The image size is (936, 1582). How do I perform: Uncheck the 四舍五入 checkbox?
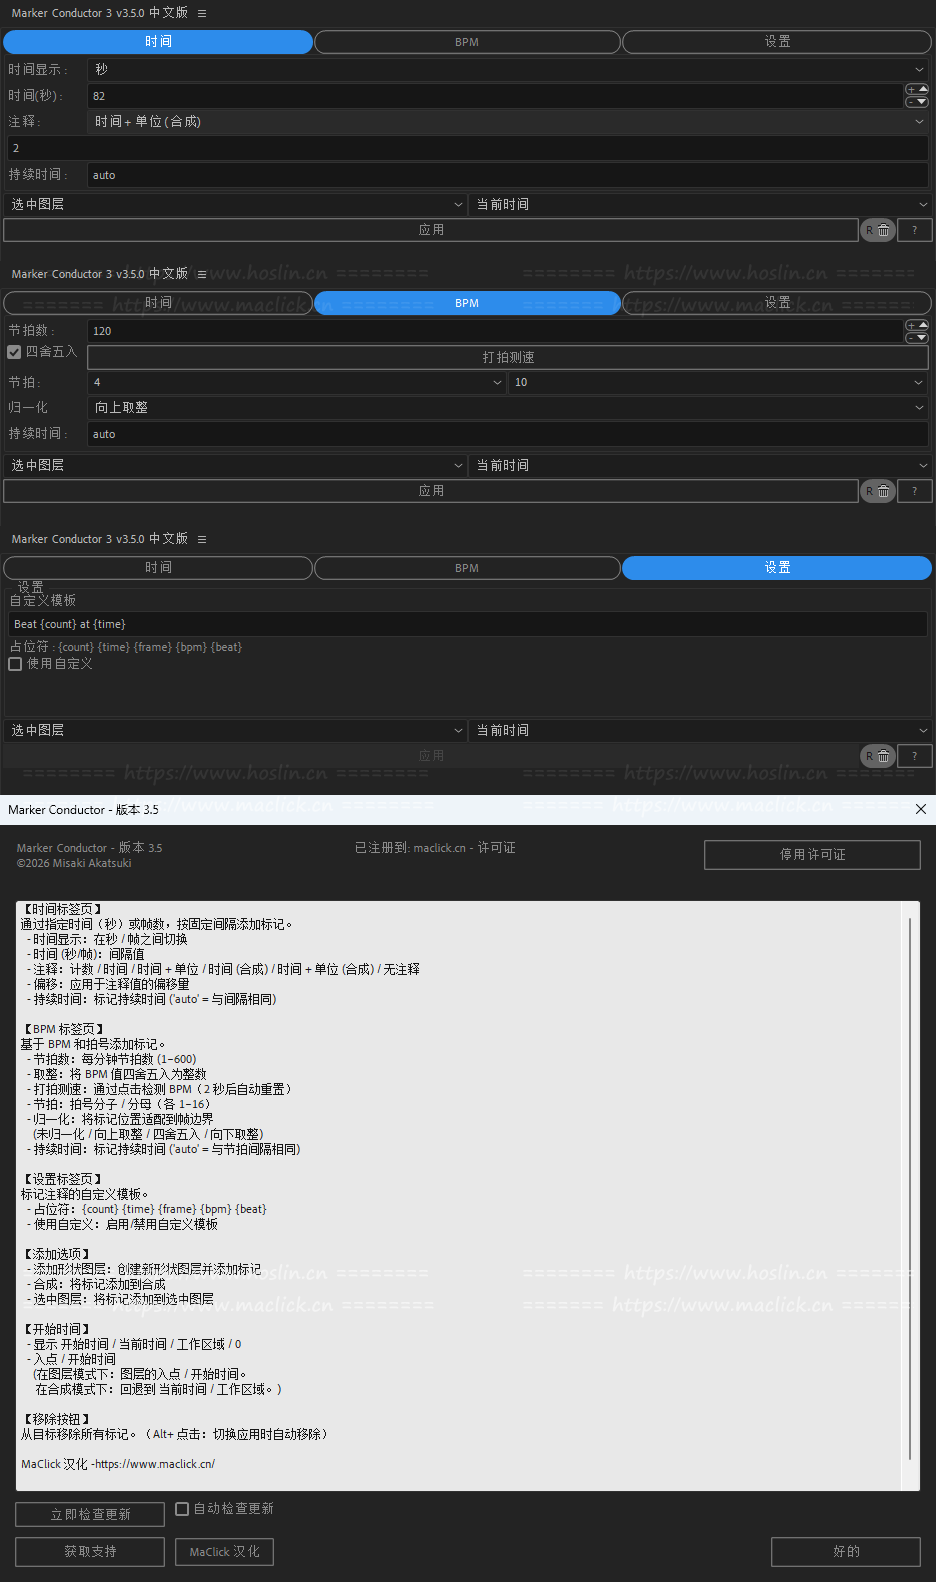[14, 352]
